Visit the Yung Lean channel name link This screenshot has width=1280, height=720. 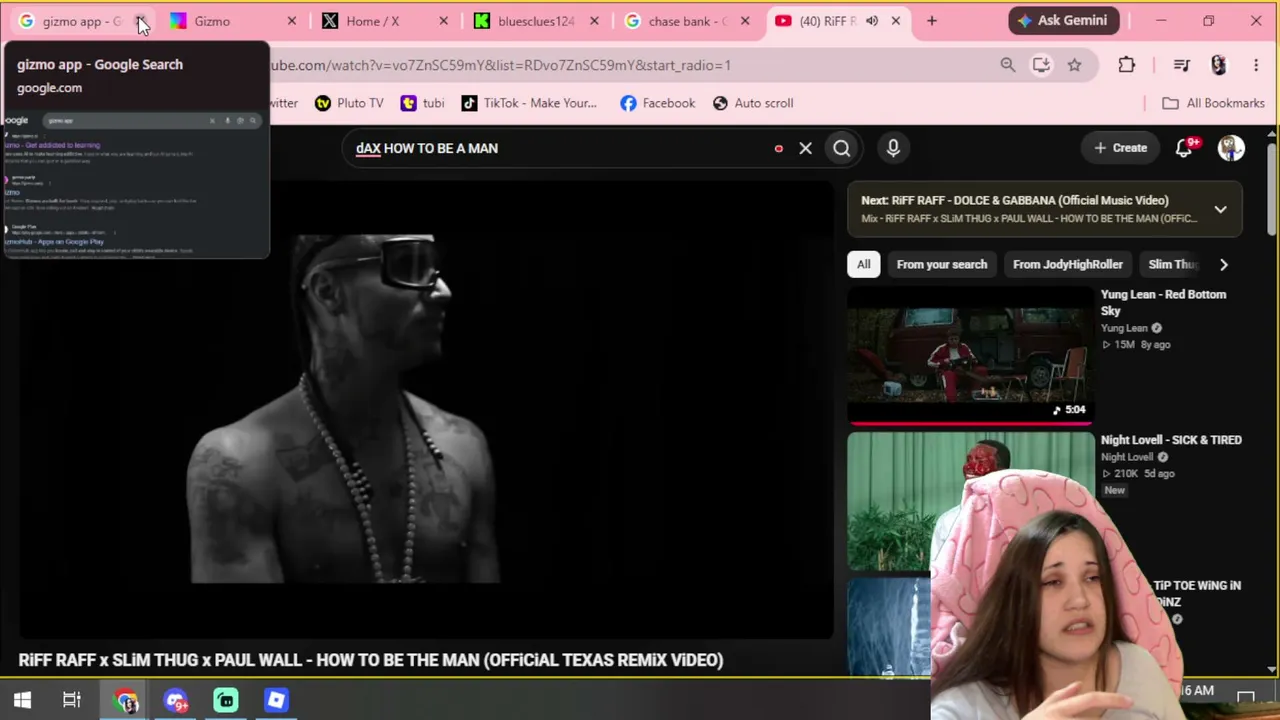click(1124, 328)
